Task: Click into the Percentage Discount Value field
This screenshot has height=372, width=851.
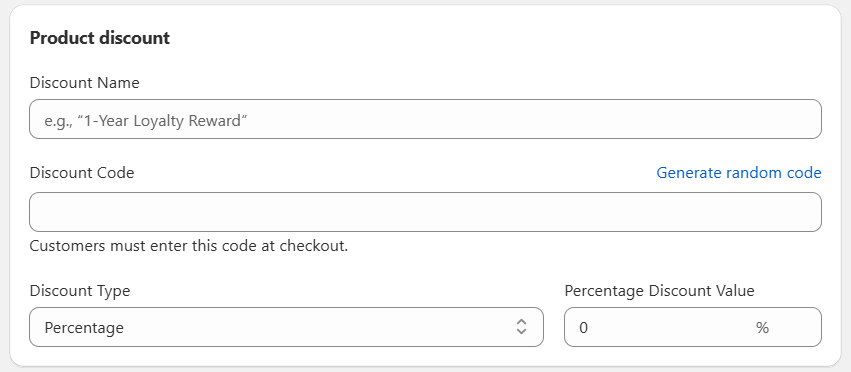Action: [x=693, y=327]
